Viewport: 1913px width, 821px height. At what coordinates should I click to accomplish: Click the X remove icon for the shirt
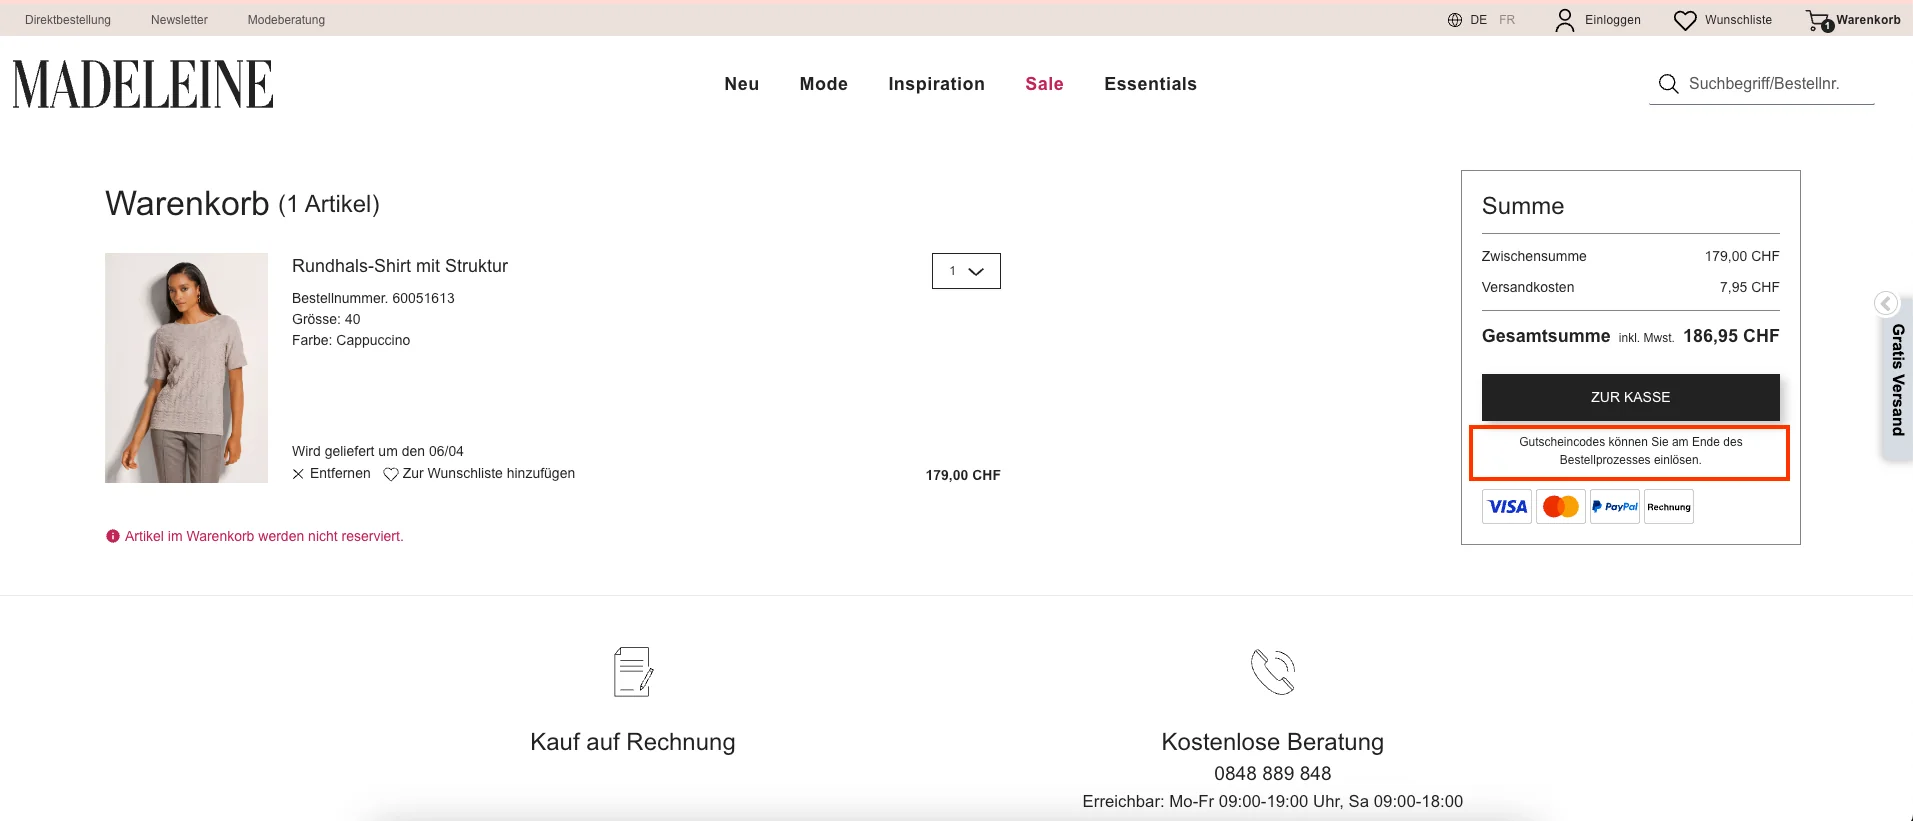298,474
